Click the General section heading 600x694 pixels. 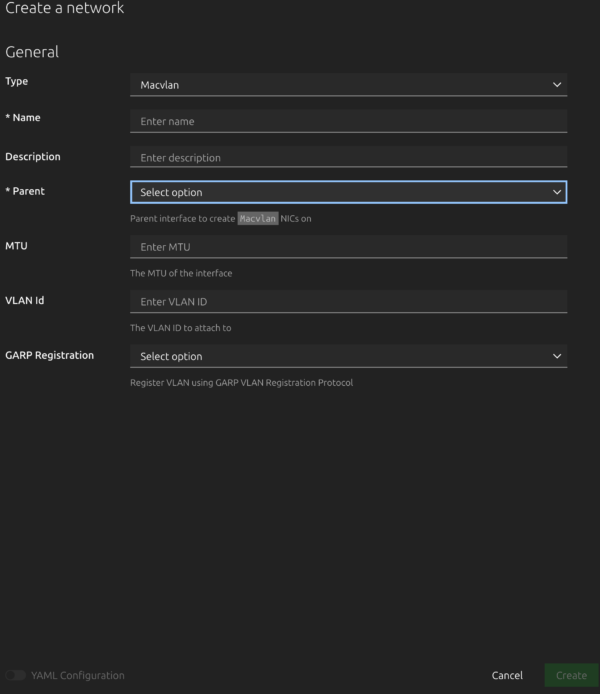tap(32, 52)
